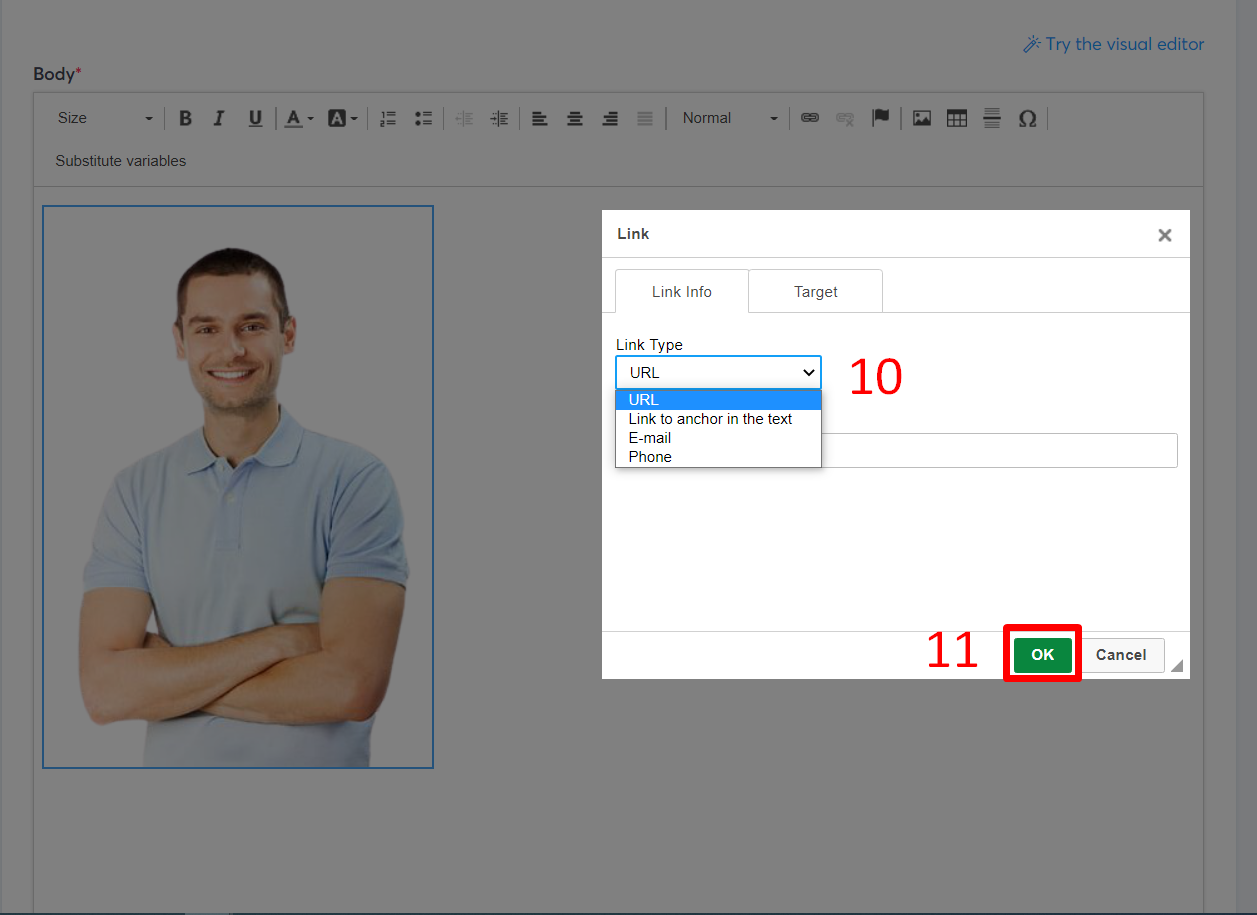Image resolution: width=1257 pixels, height=915 pixels.
Task: Apply underline to text
Action: [255, 118]
